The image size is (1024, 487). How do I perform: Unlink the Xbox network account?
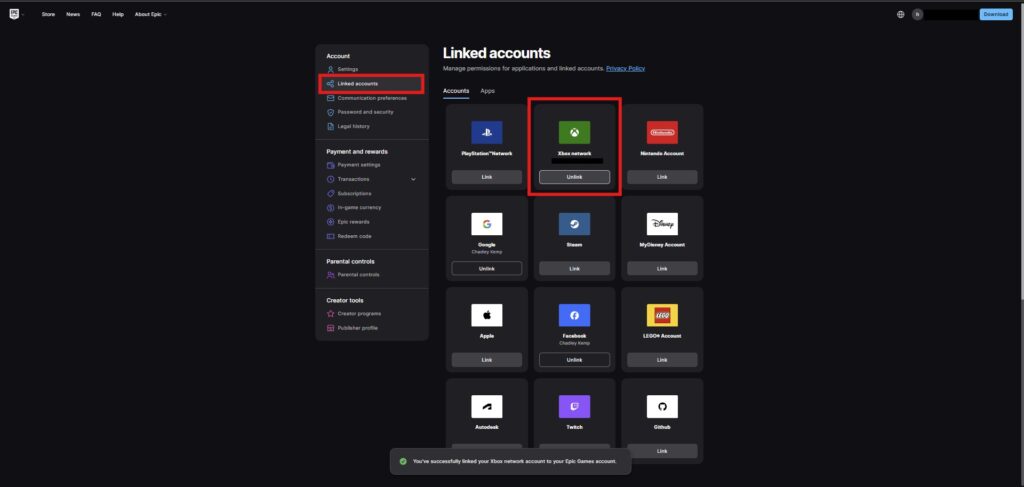pyautogui.click(x=574, y=177)
